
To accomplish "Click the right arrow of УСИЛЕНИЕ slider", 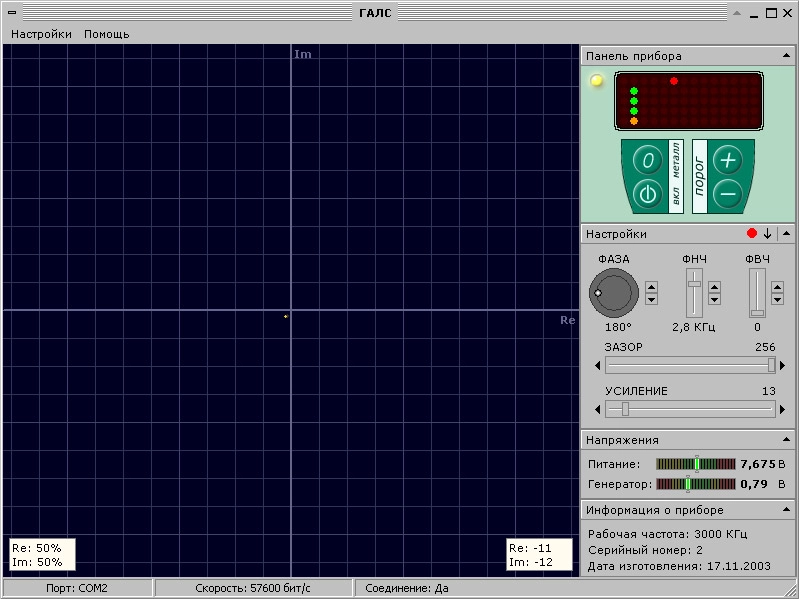I will (x=783, y=410).
